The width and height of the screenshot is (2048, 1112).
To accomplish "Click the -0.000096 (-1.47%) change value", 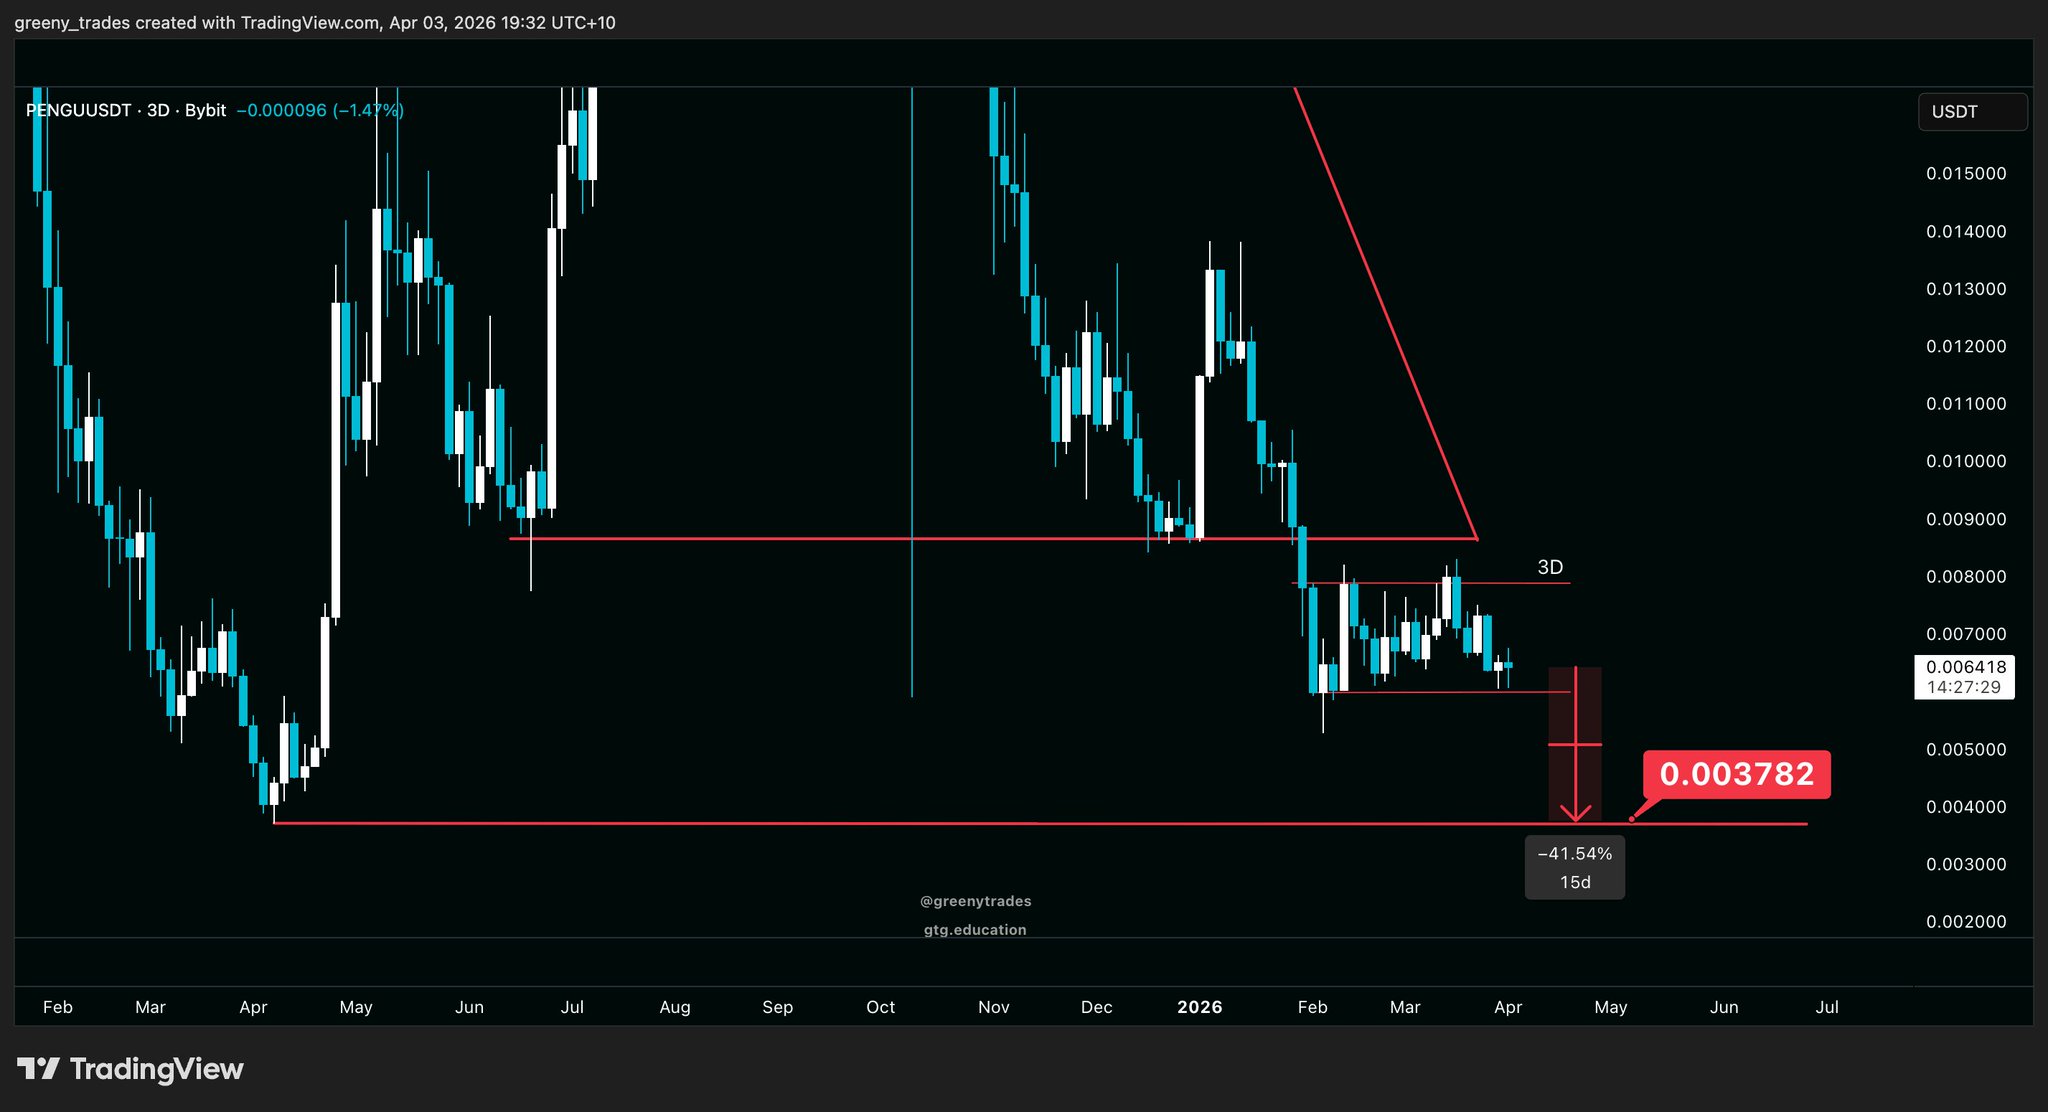I will pyautogui.click(x=320, y=111).
